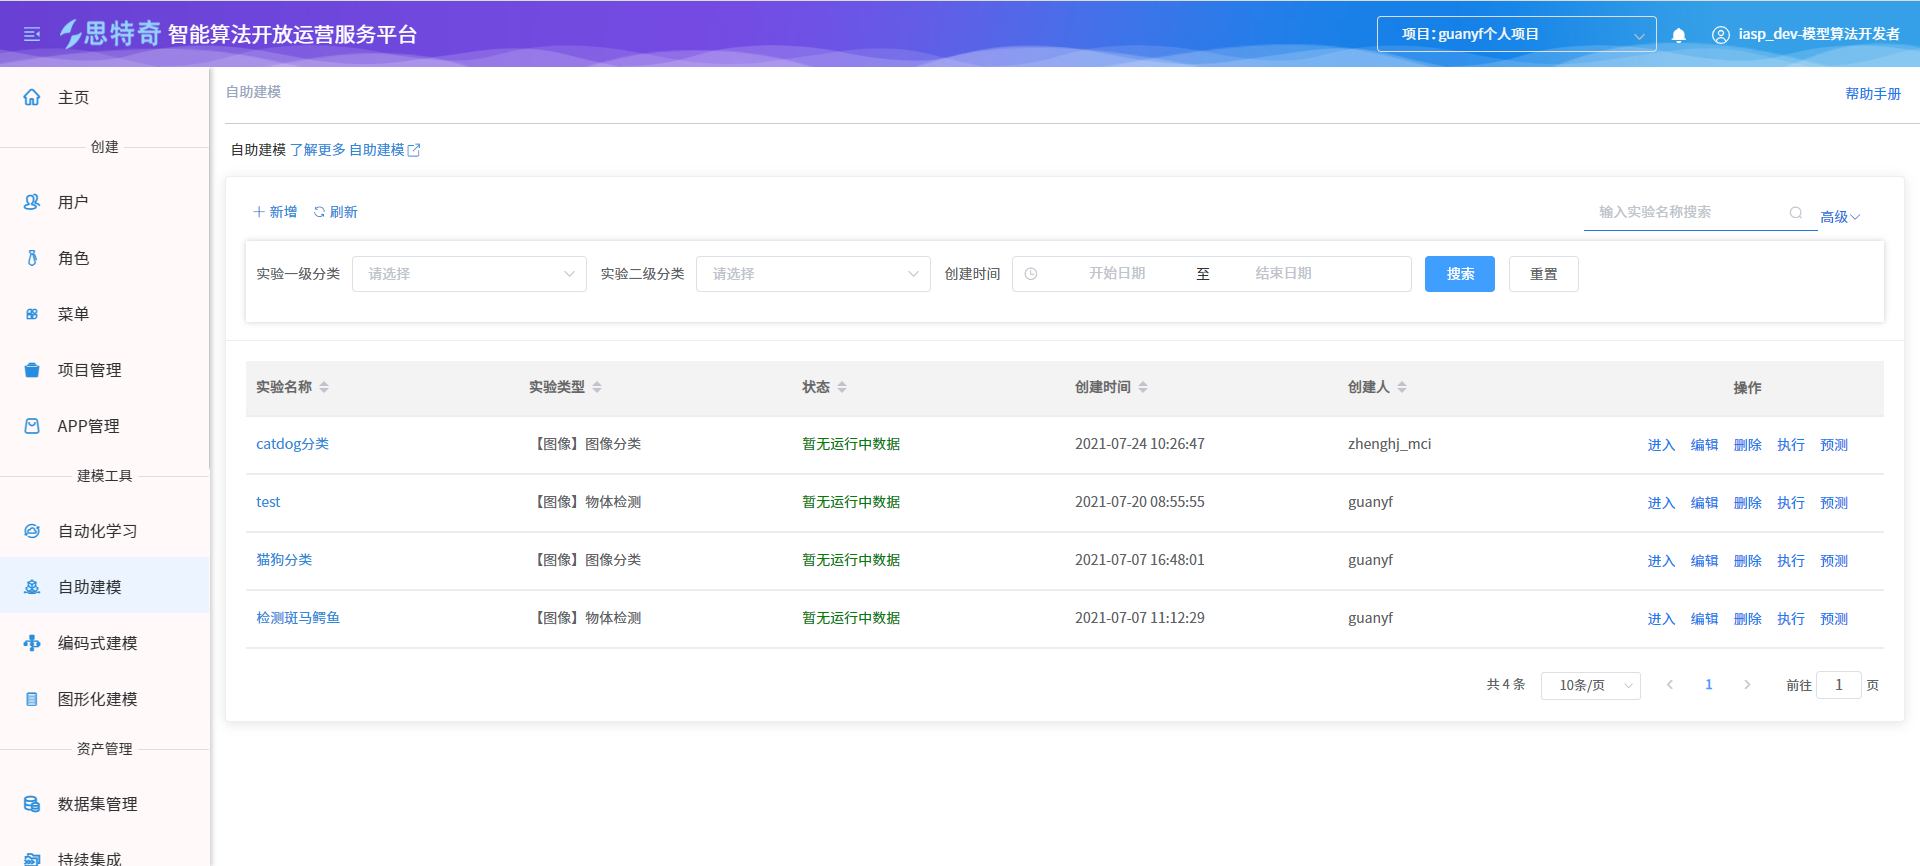This screenshot has width=1920, height=866.
Task: Click the 菜单 sidebar icon
Action: point(32,314)
